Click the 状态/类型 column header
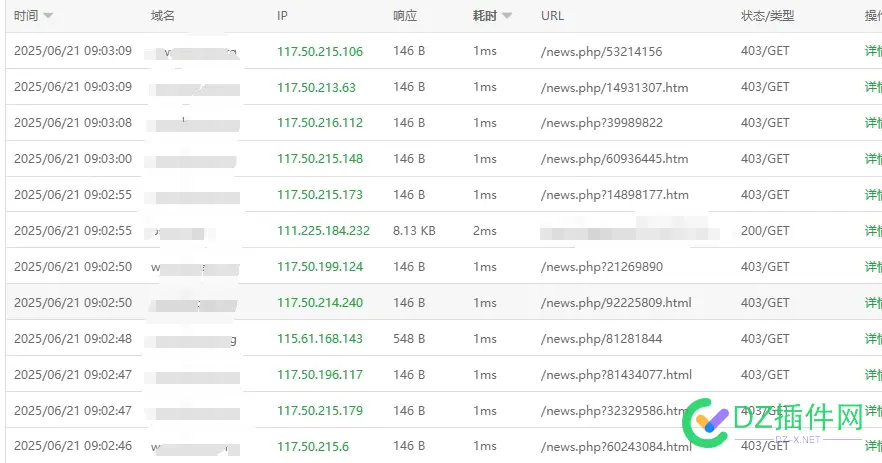 pyautogui.click(x=767, y=16)
